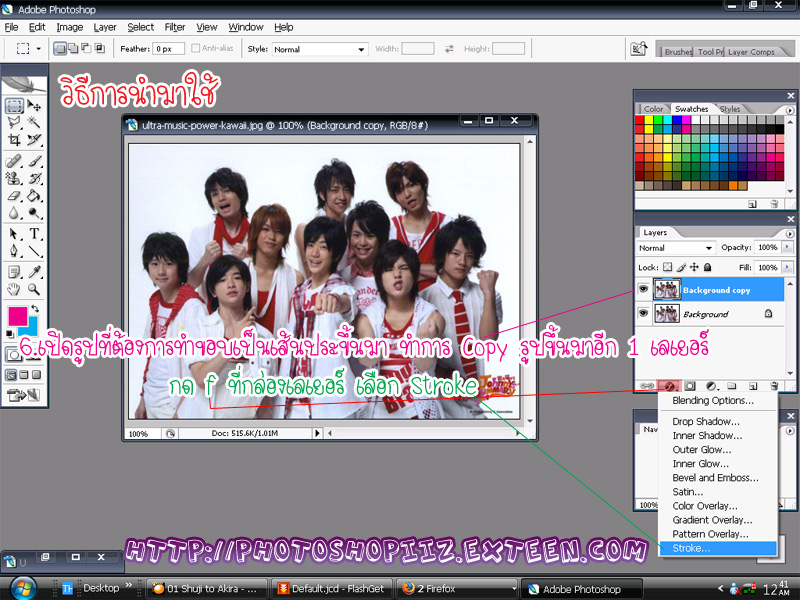Hide the Background copy layer
Screen dimensions: 800x600
[643, 289]
